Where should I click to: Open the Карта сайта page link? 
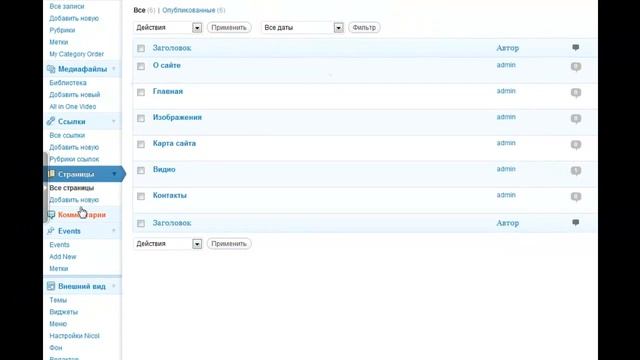174,143
